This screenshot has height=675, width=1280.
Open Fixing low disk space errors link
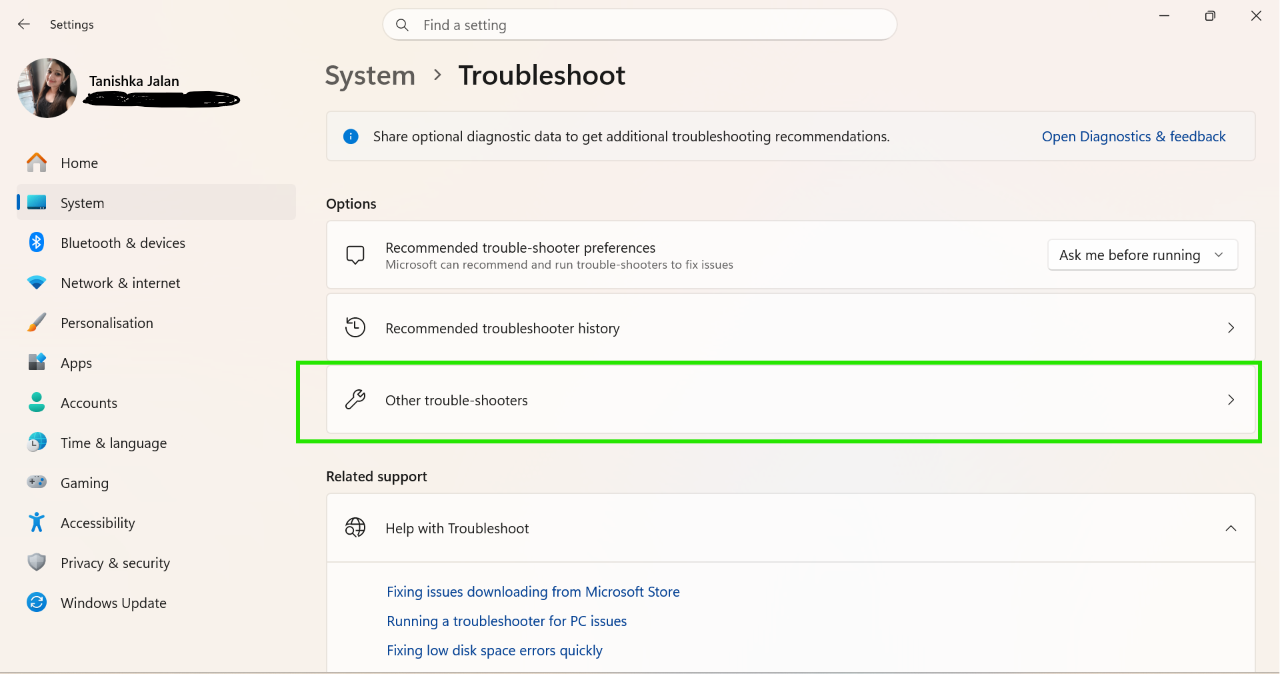pos(495,650)
